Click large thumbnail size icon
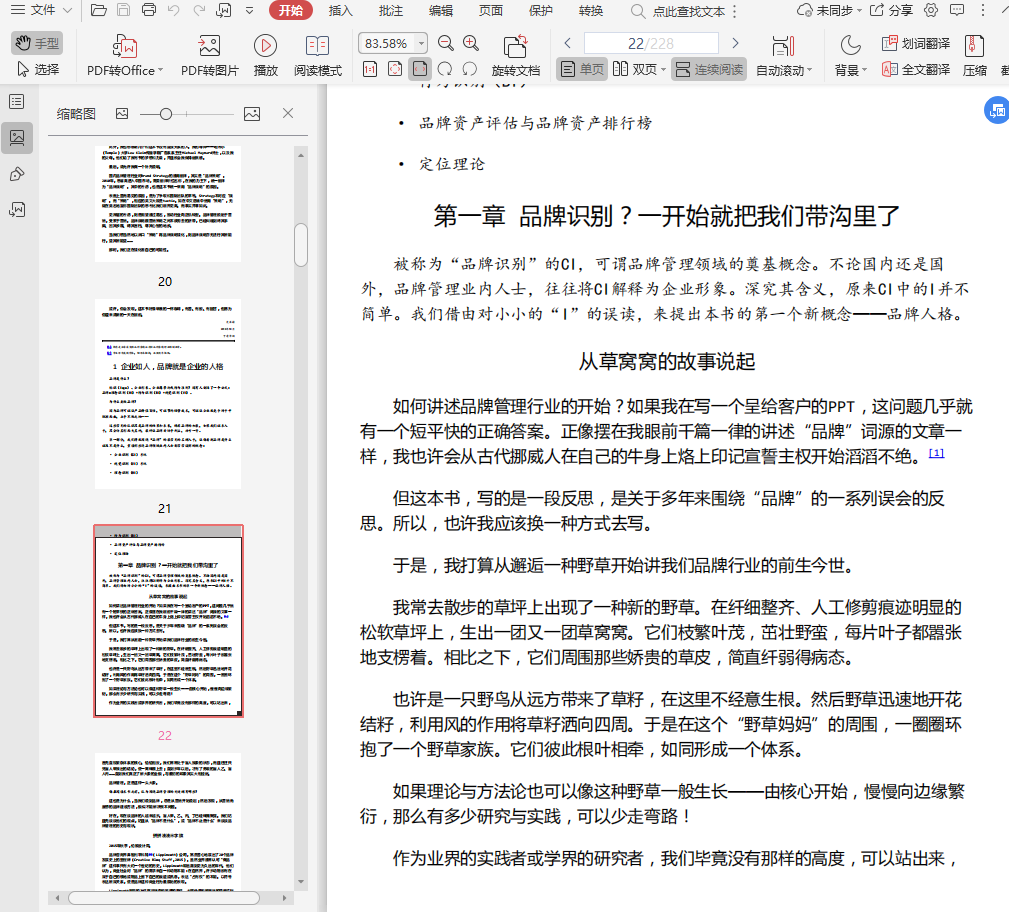Viewport: 1009px width, 912px height. click(x=252, y=114)
